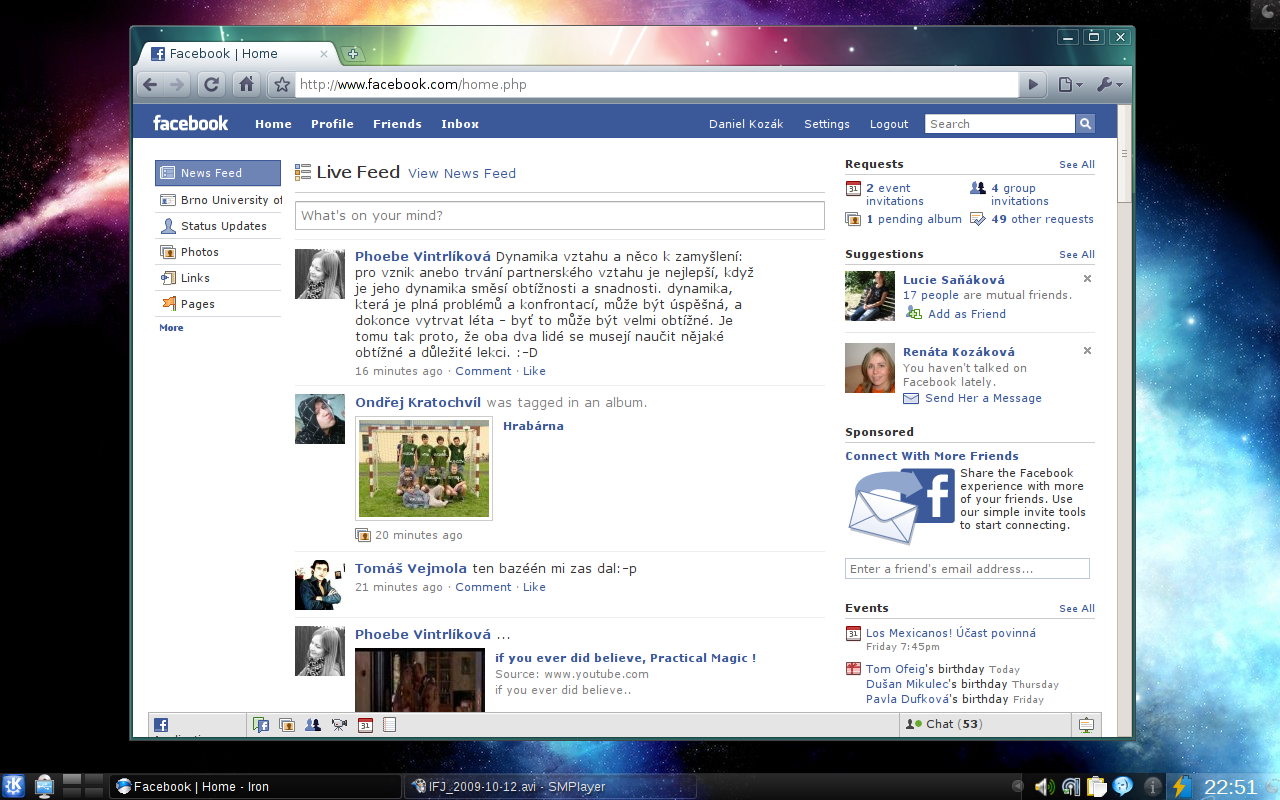Click the search magnifier button on Facebook
The height and width of the screenshot is (800, 1280).
(1085, 124)
